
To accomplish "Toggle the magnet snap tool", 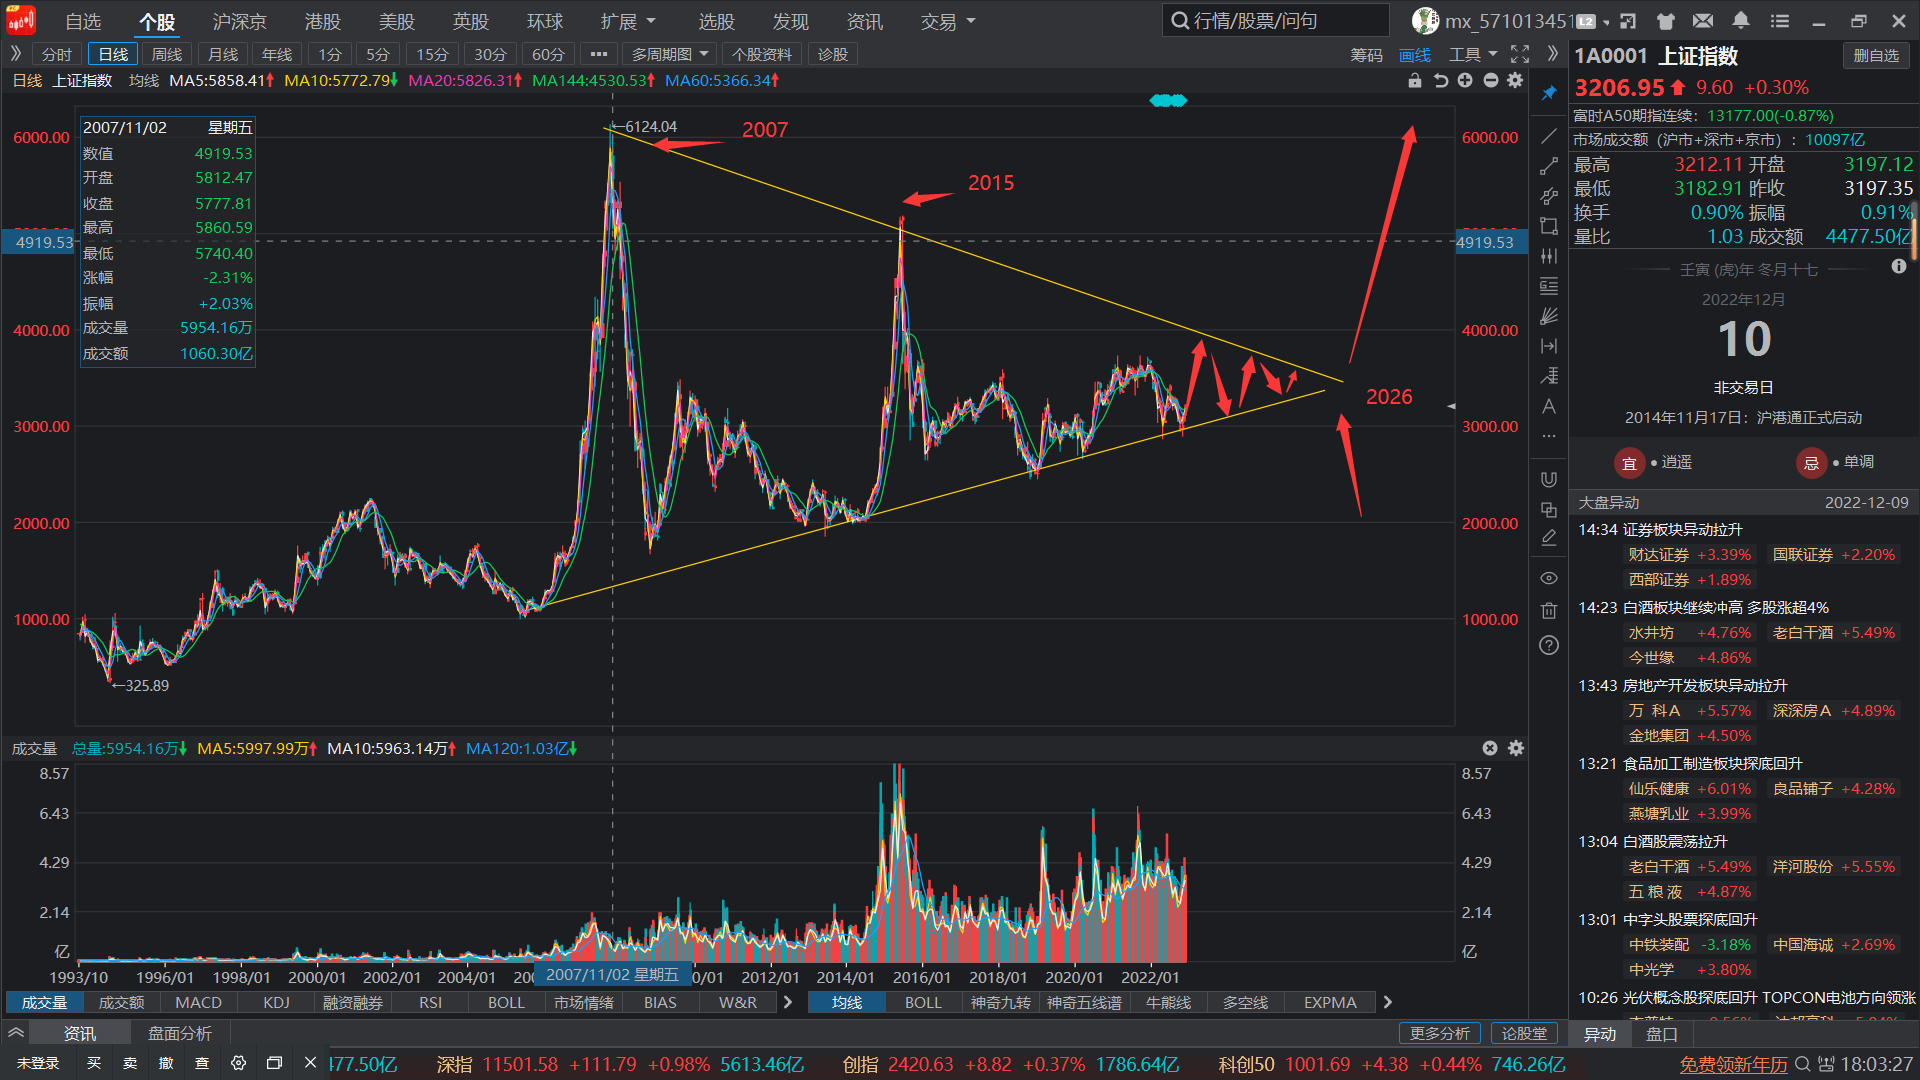I will (x=1549, y=479).
